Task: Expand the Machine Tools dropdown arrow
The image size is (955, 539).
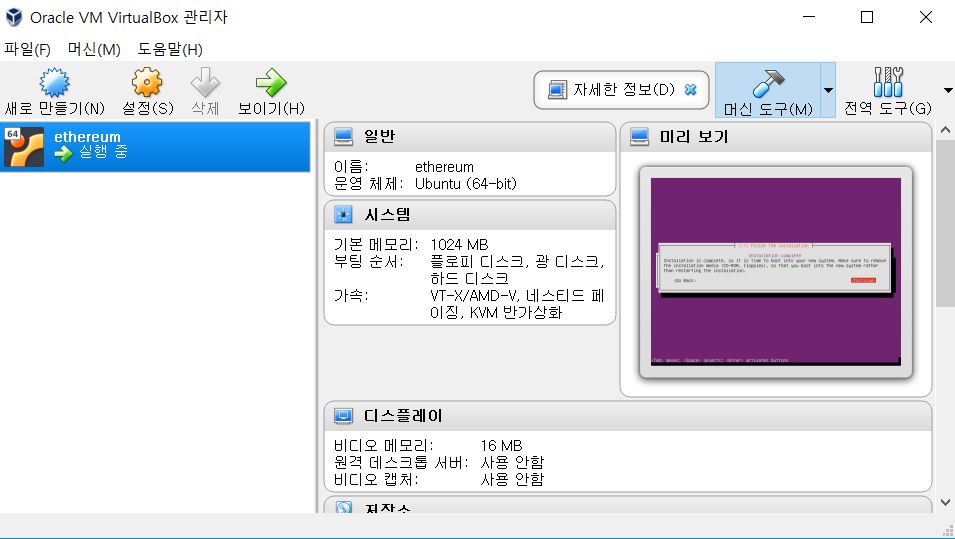Action: 828,90
